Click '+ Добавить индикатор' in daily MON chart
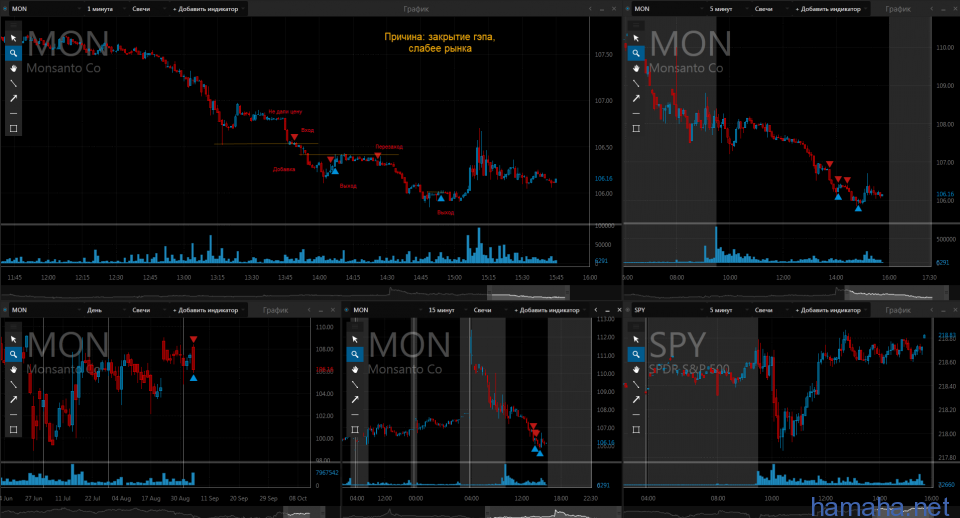Screen dimensions: 960x518 pos(208,310)
